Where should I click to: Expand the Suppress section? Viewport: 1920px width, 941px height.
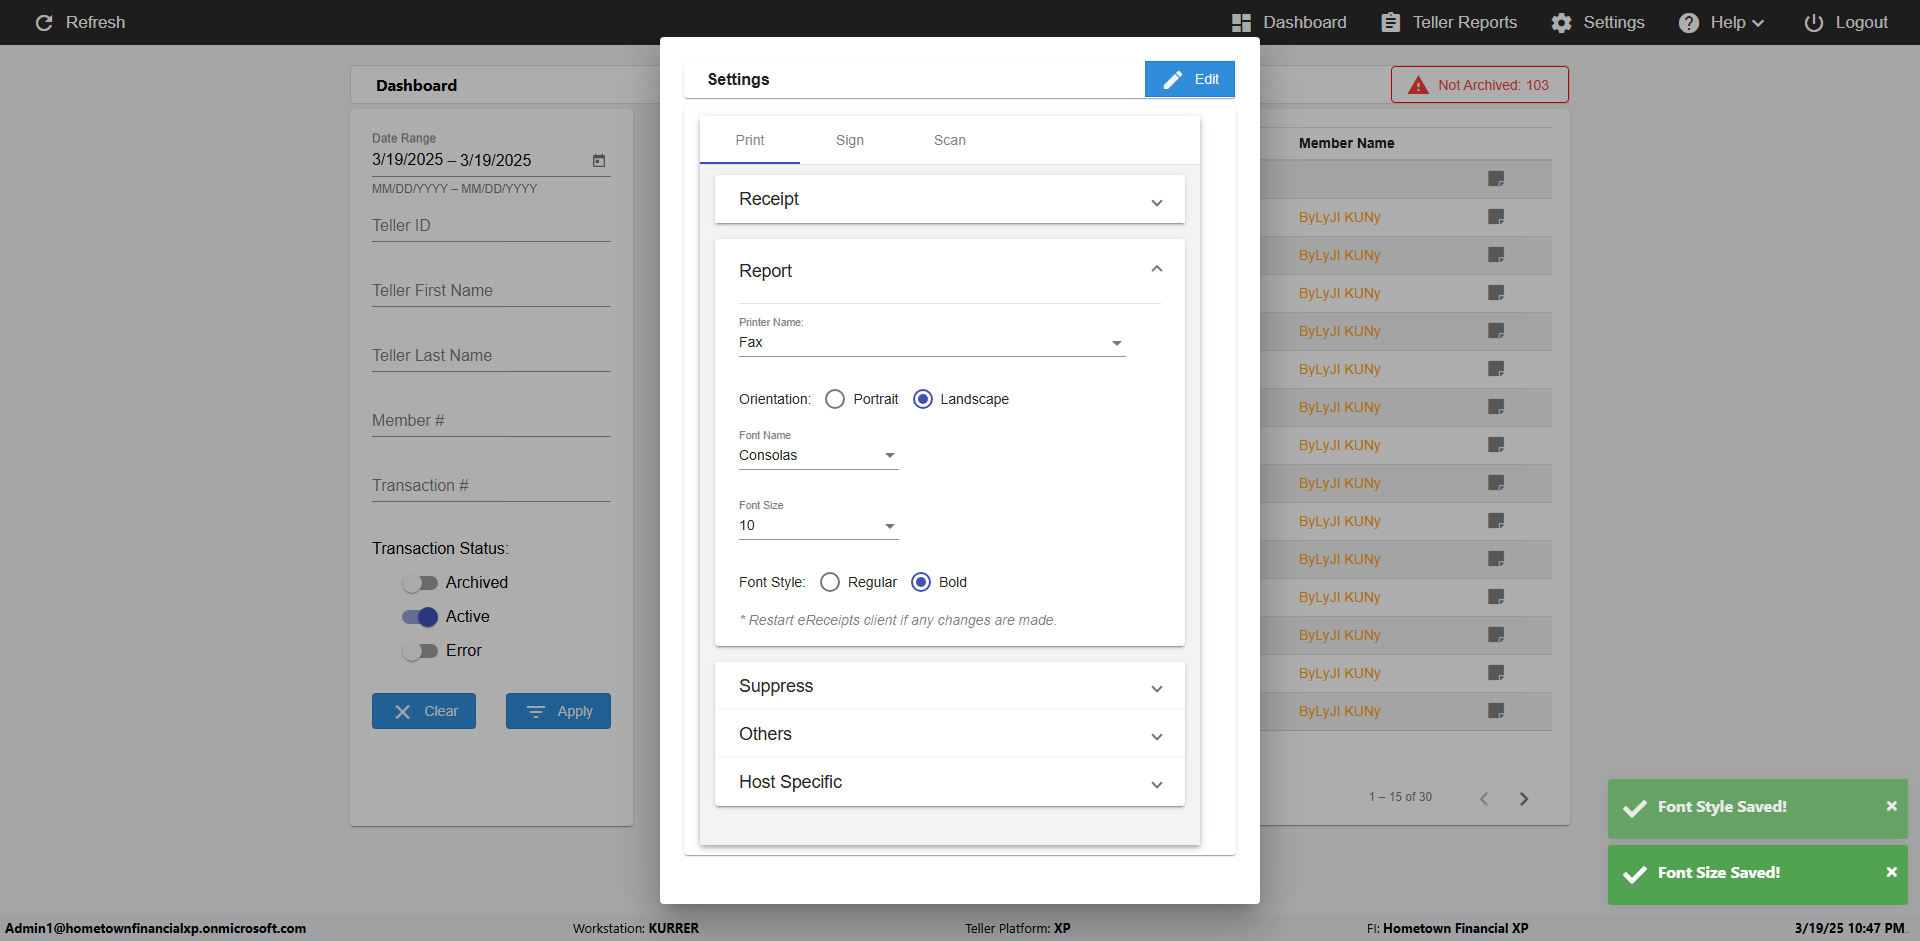950,686
